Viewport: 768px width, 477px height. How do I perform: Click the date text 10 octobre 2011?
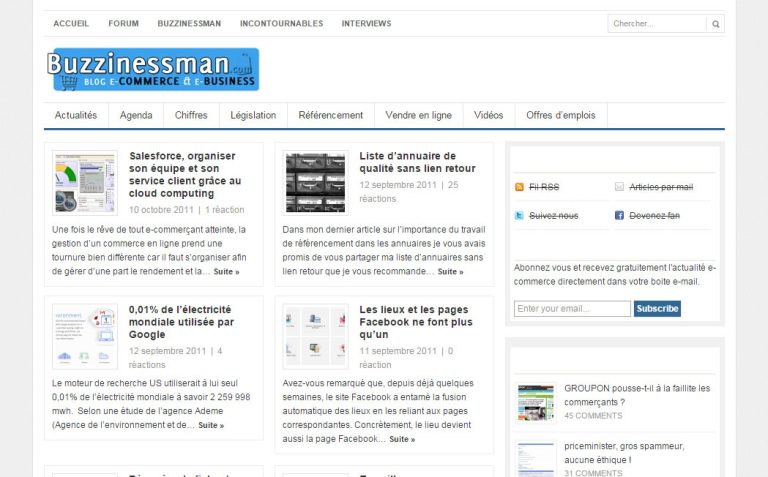coord(161,210)
